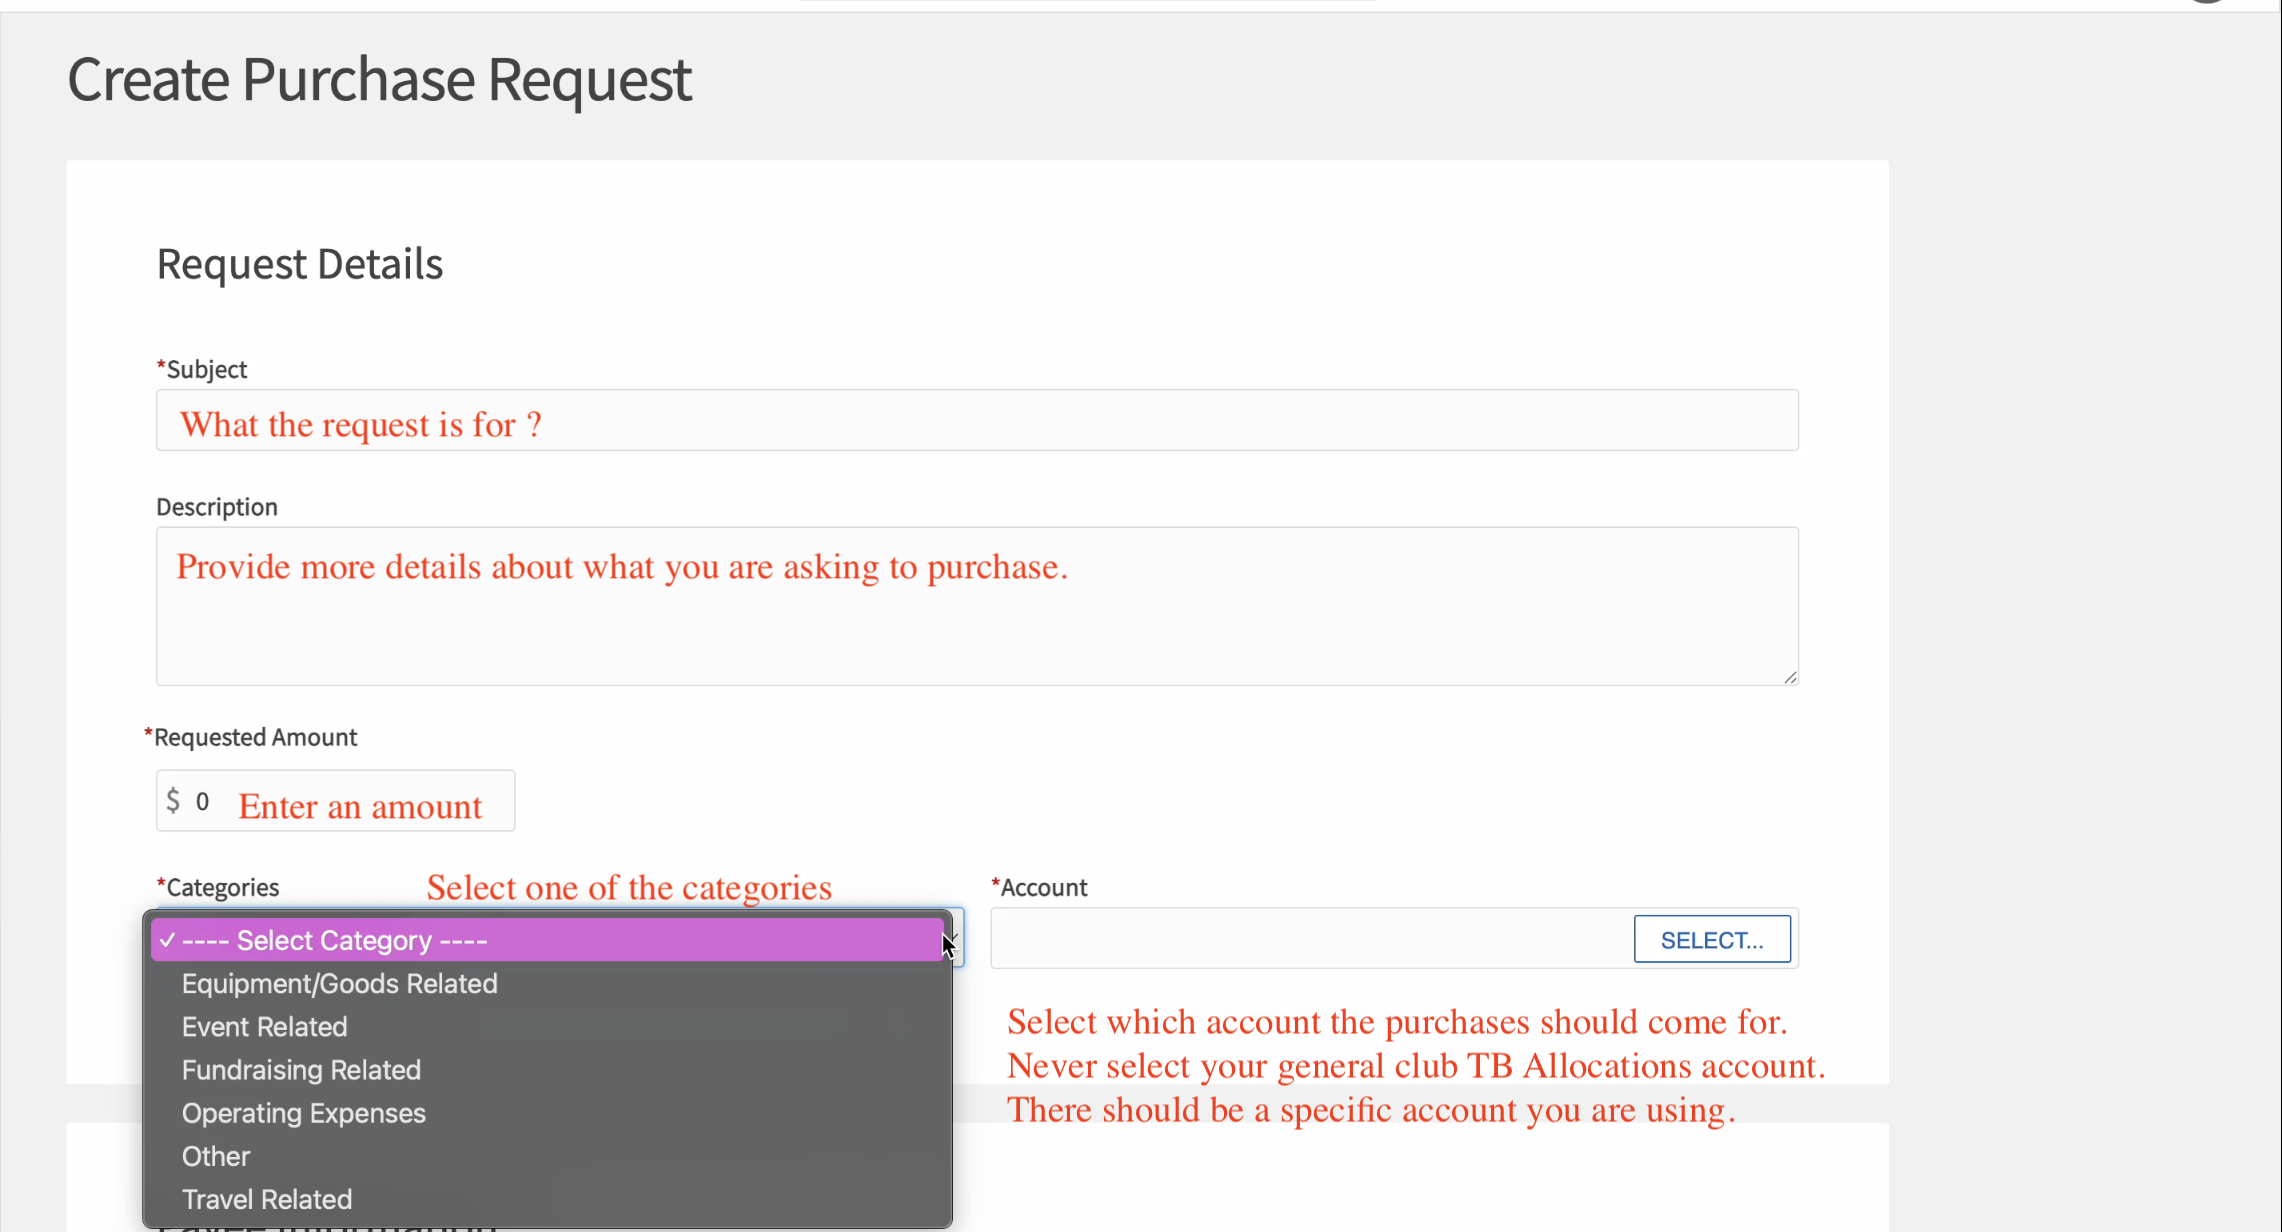Click inside the Subject text field
Viewport: 2282px width, 1232px height.
(x=975, y=420)
